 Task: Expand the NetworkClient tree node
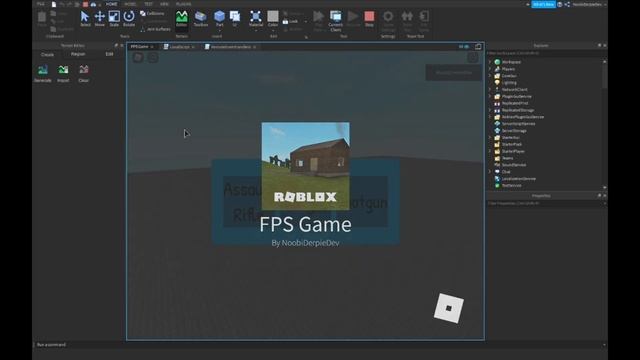(x=490, y=89)
